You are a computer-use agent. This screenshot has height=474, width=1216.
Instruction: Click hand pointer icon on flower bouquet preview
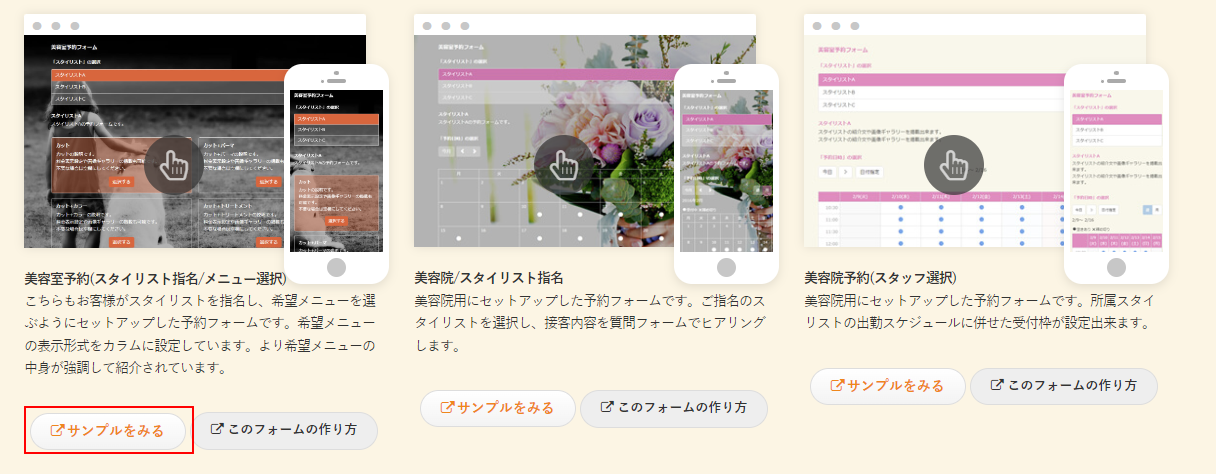(564, 164)
